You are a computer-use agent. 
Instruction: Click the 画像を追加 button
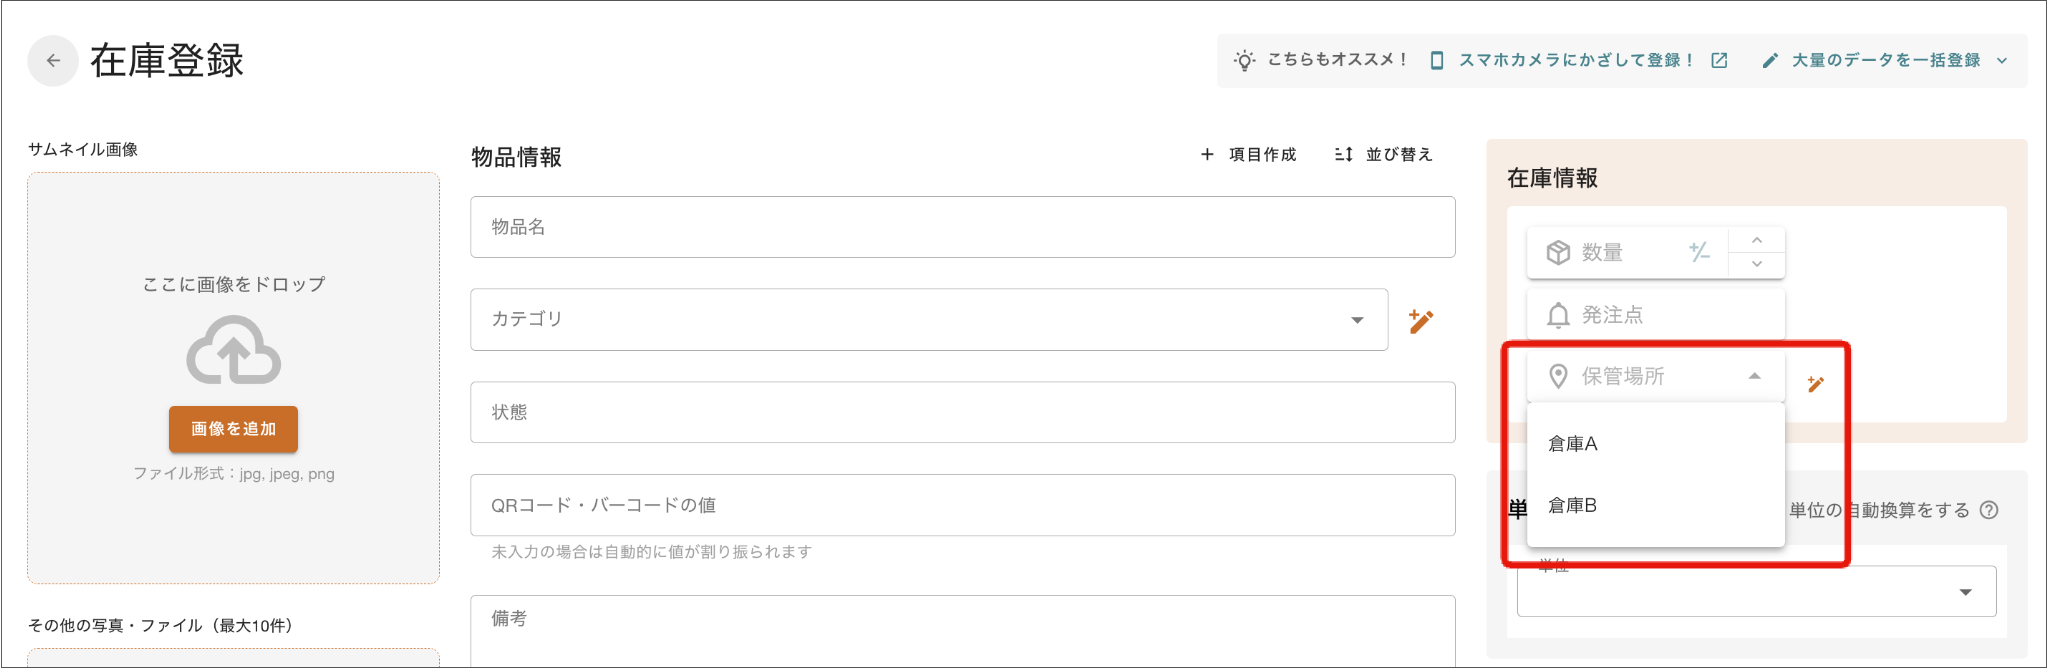pos(233,429)
